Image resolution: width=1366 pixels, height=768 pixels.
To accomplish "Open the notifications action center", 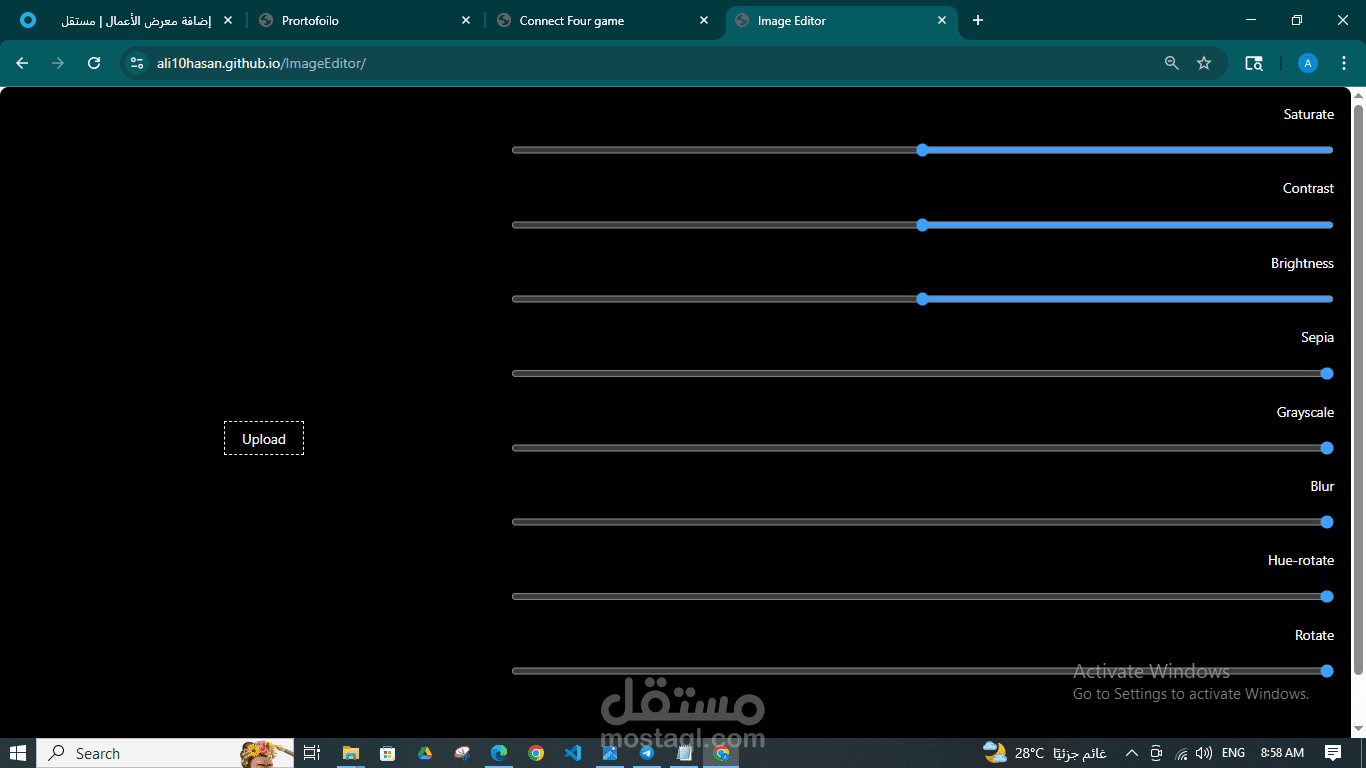I will point(1333,753).
